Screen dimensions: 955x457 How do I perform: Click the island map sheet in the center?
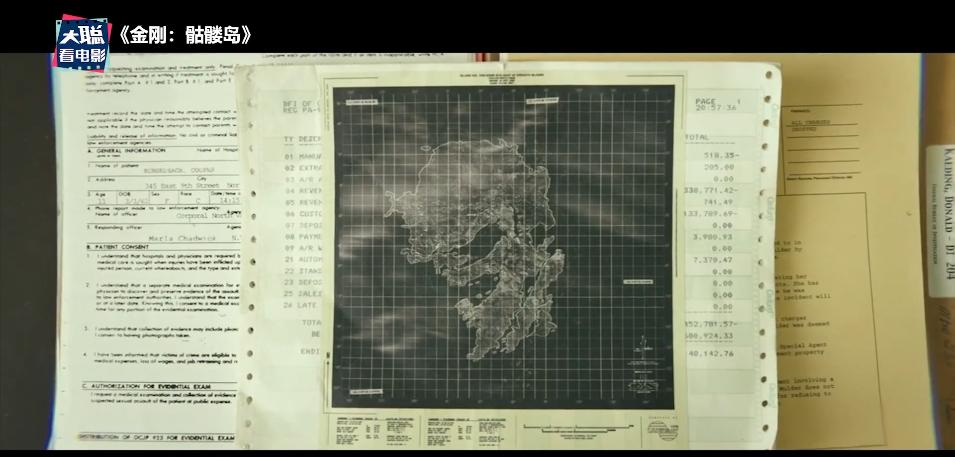504,257
